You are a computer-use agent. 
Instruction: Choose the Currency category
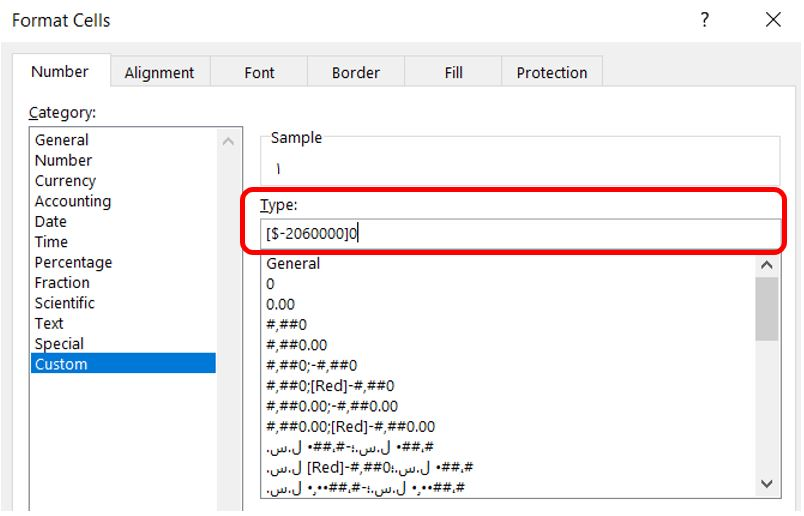123,181
